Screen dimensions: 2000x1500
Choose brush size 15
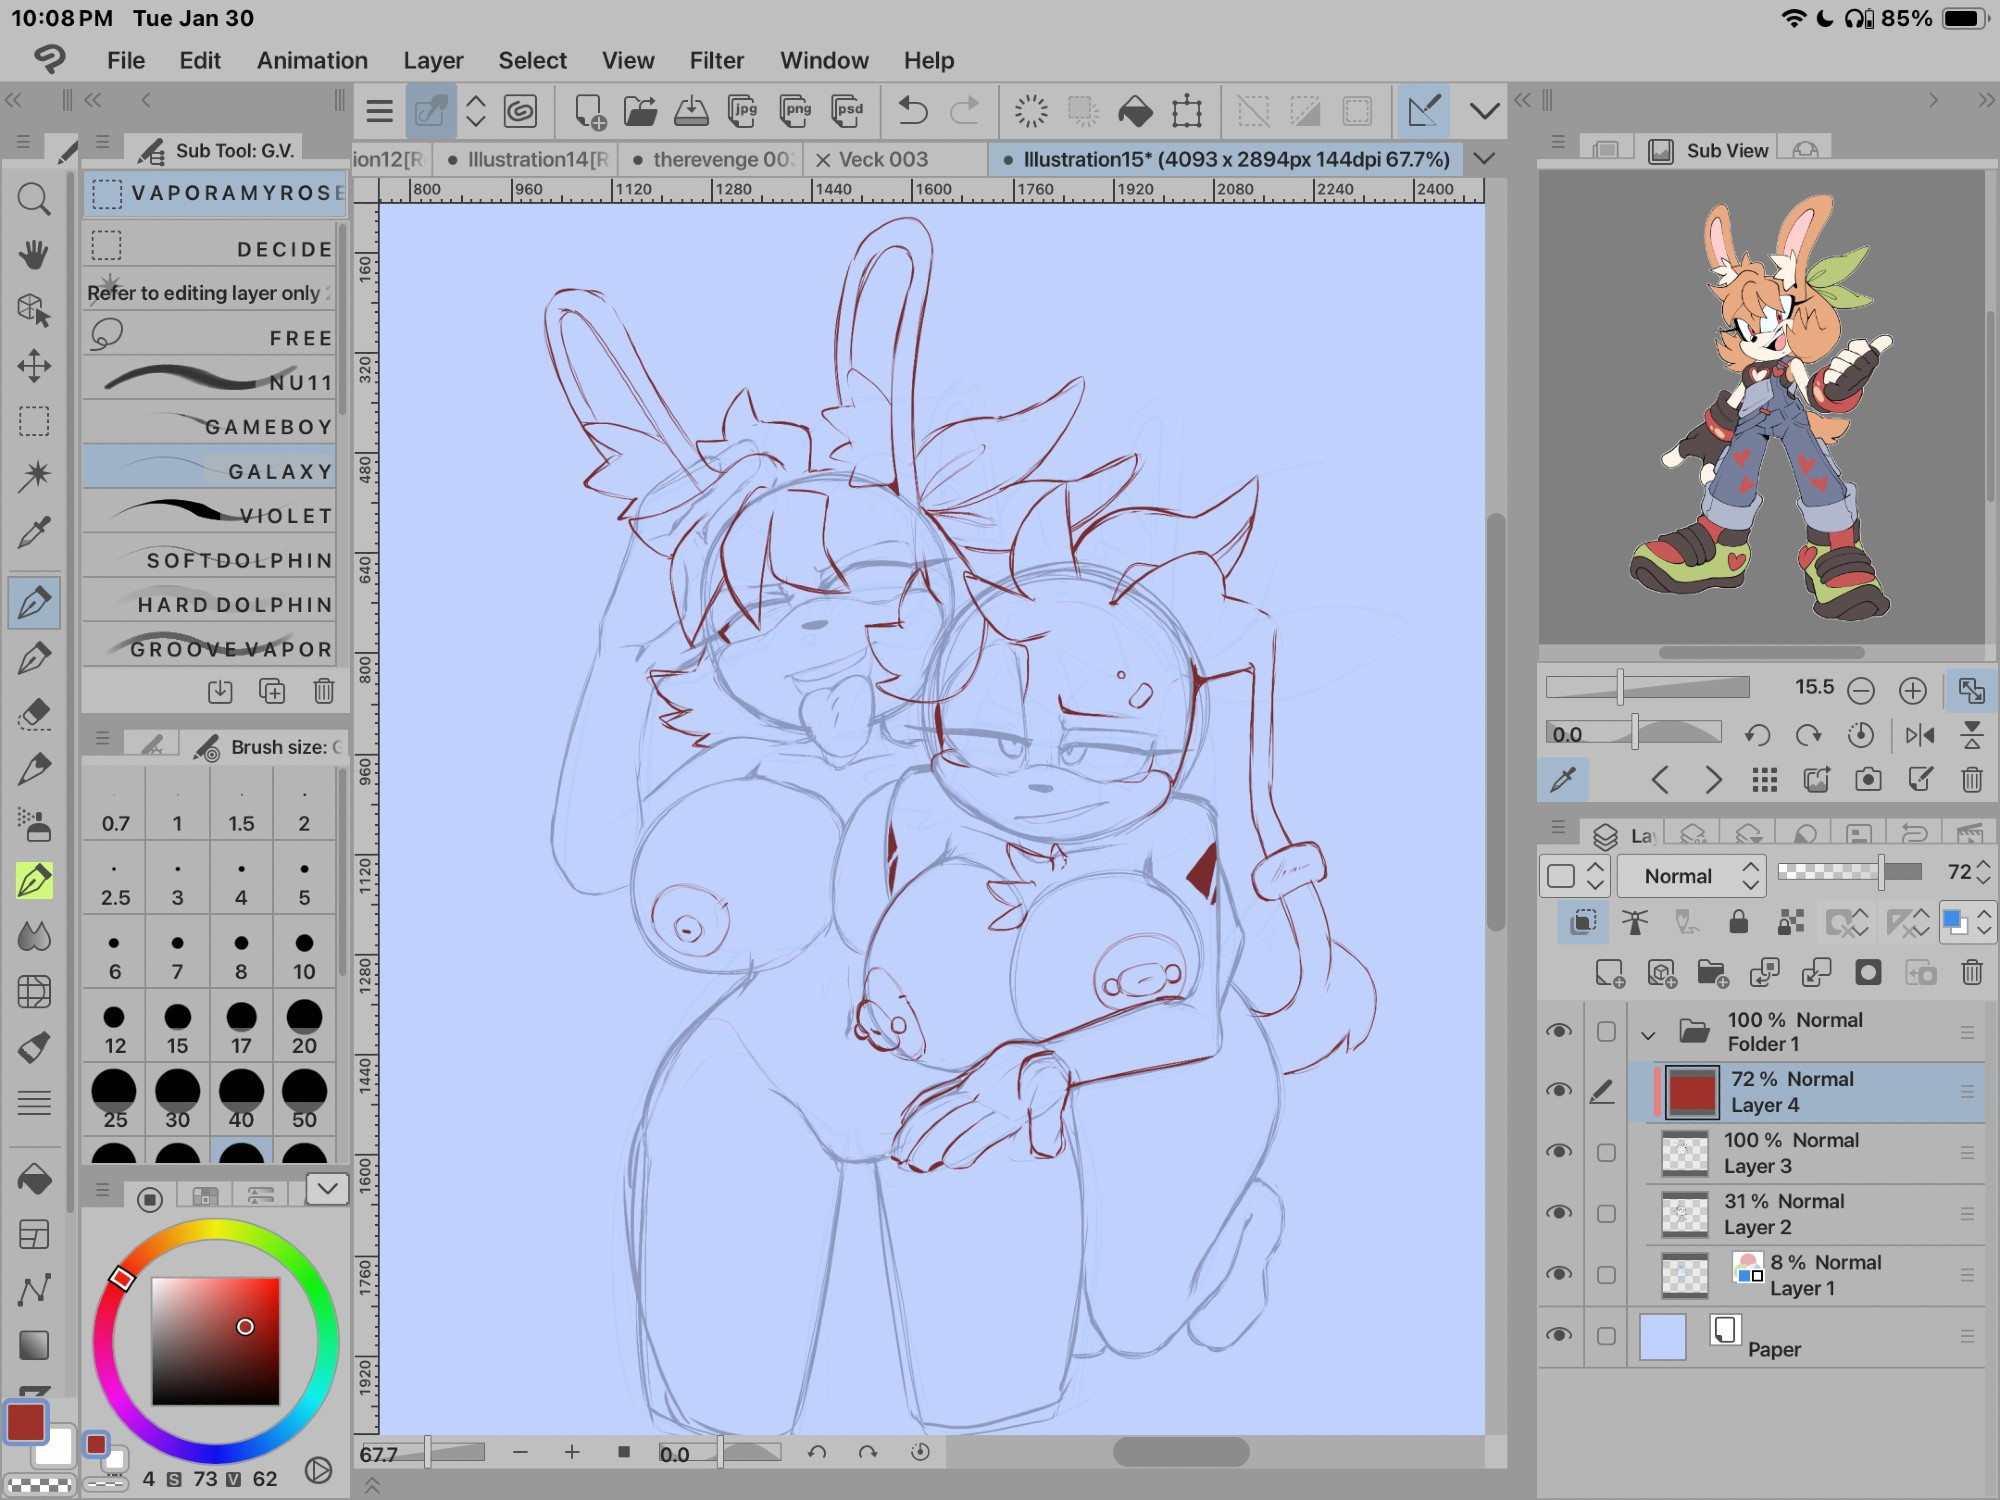[177, 1028]
